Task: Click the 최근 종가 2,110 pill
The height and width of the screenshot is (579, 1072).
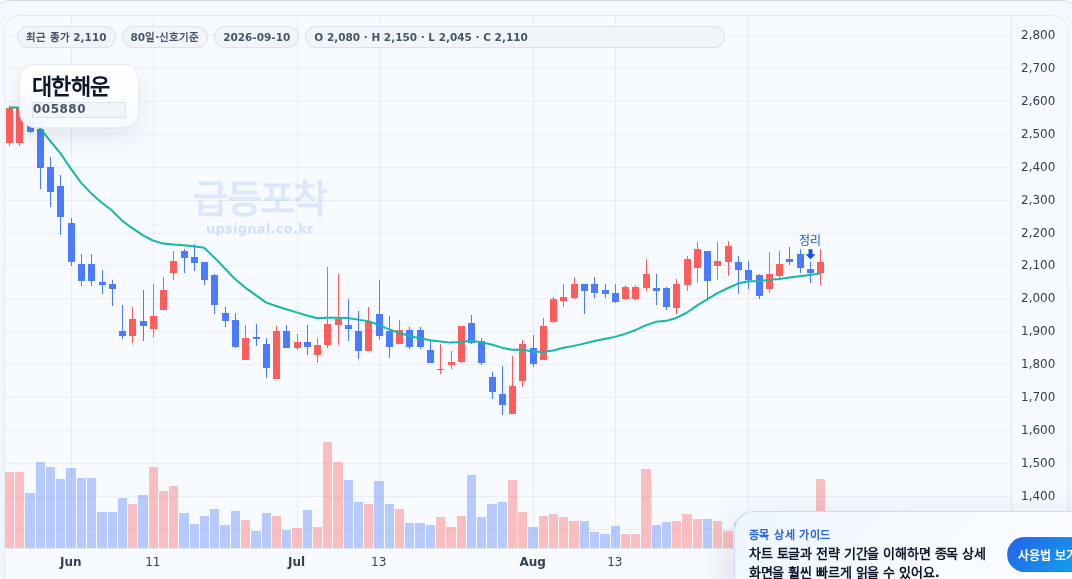Action: coord(66,37)
